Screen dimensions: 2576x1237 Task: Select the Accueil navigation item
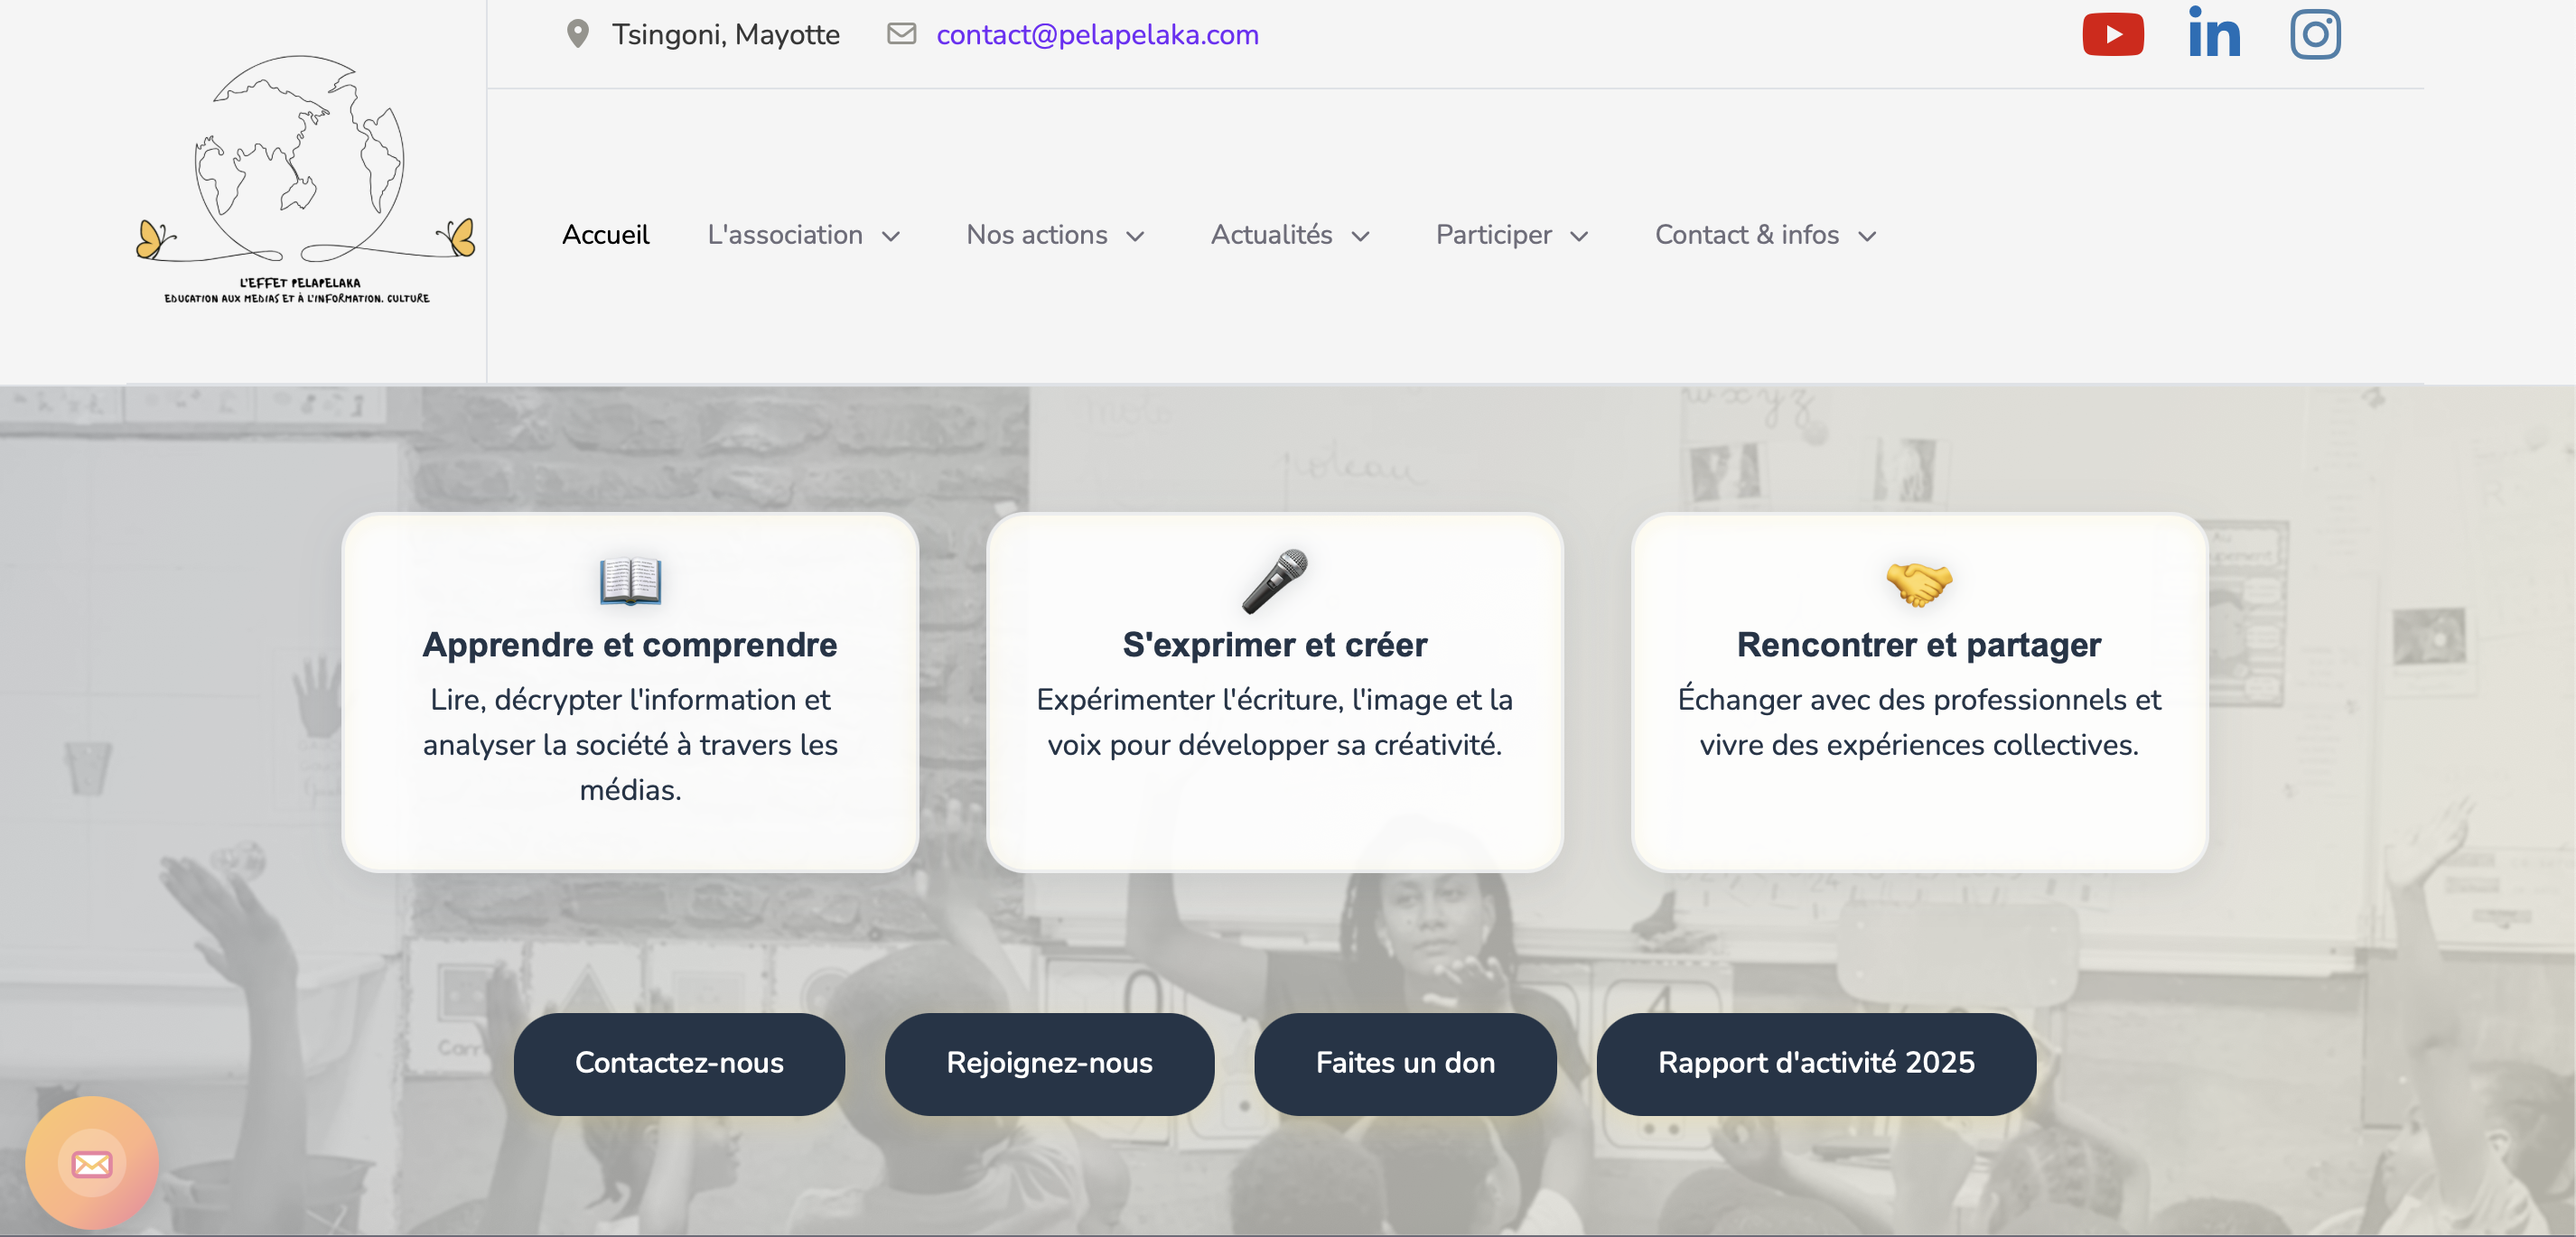pos(605,236)
